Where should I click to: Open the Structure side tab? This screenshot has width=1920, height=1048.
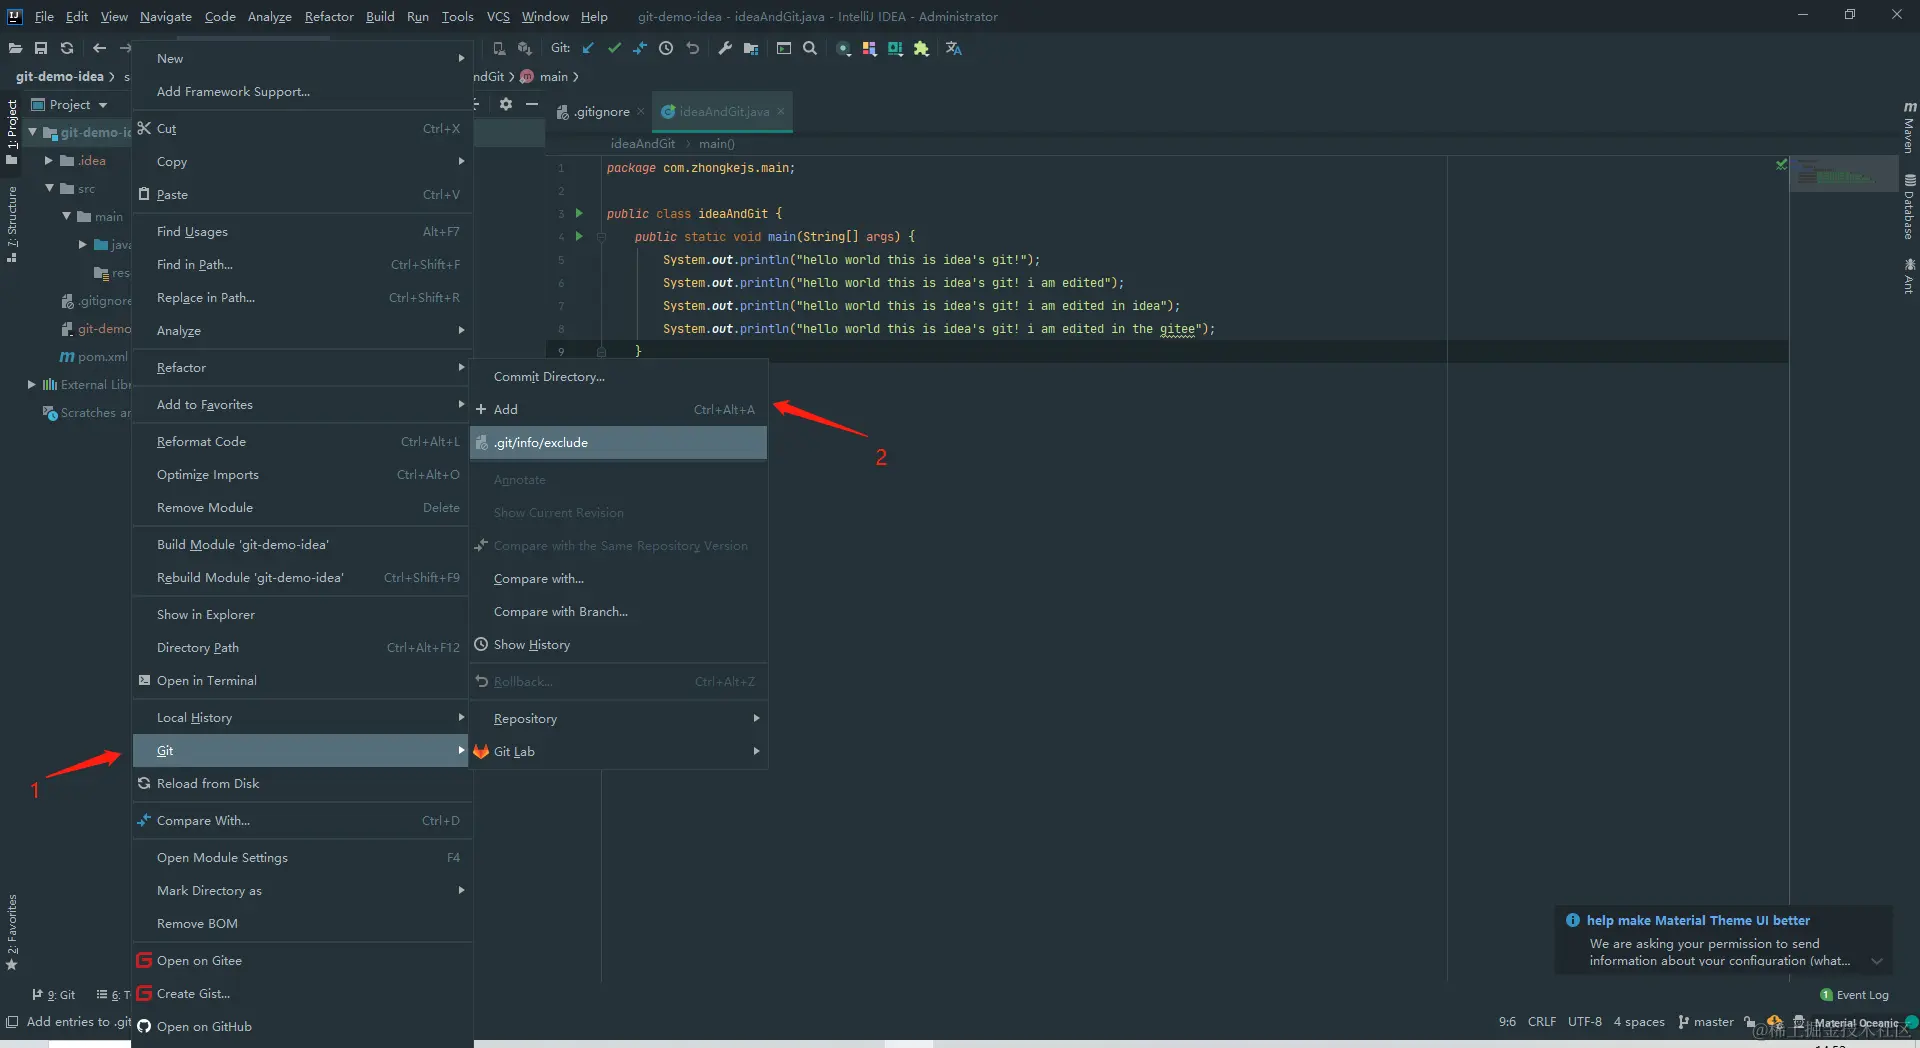click(x=12, y=223)
